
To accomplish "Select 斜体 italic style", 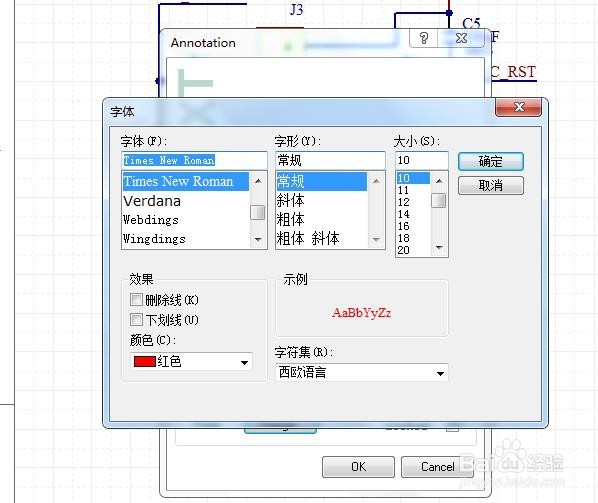I will click(x=322, y=201).
